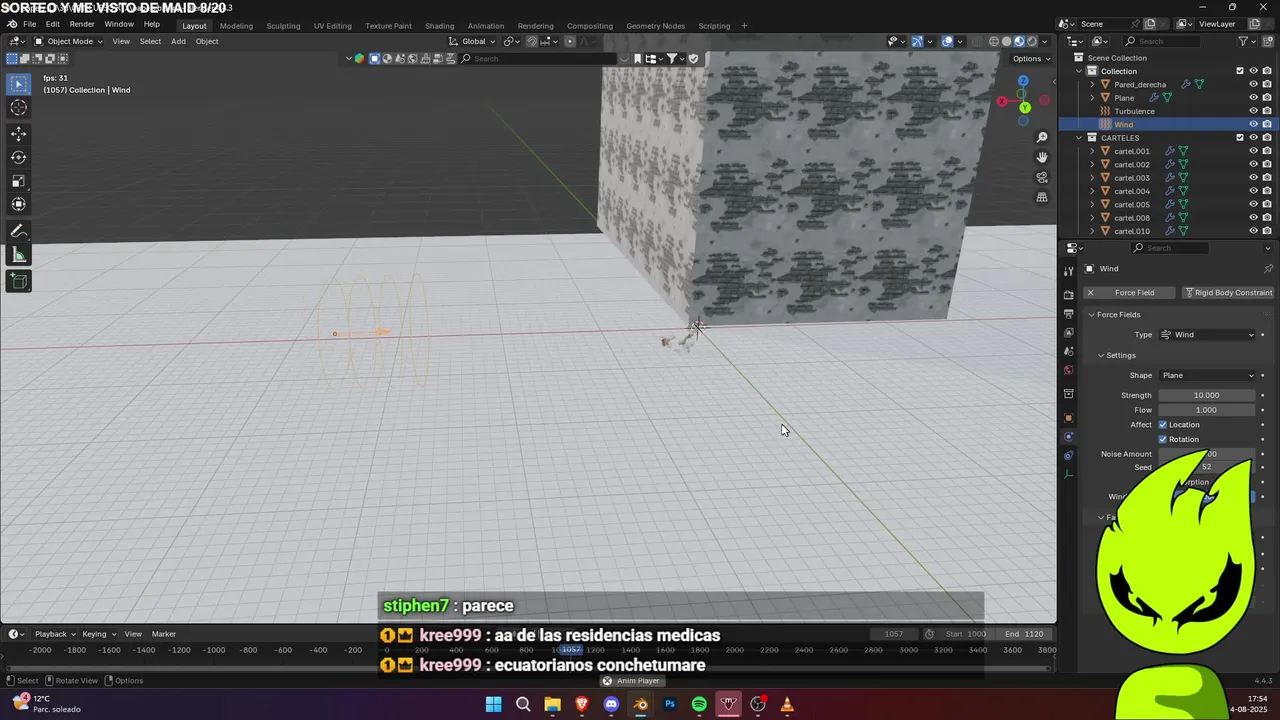Open the Output properties tab icon
This screenshot has height=720, width=1280.
pyautogui.click(x=1069, y=313)
